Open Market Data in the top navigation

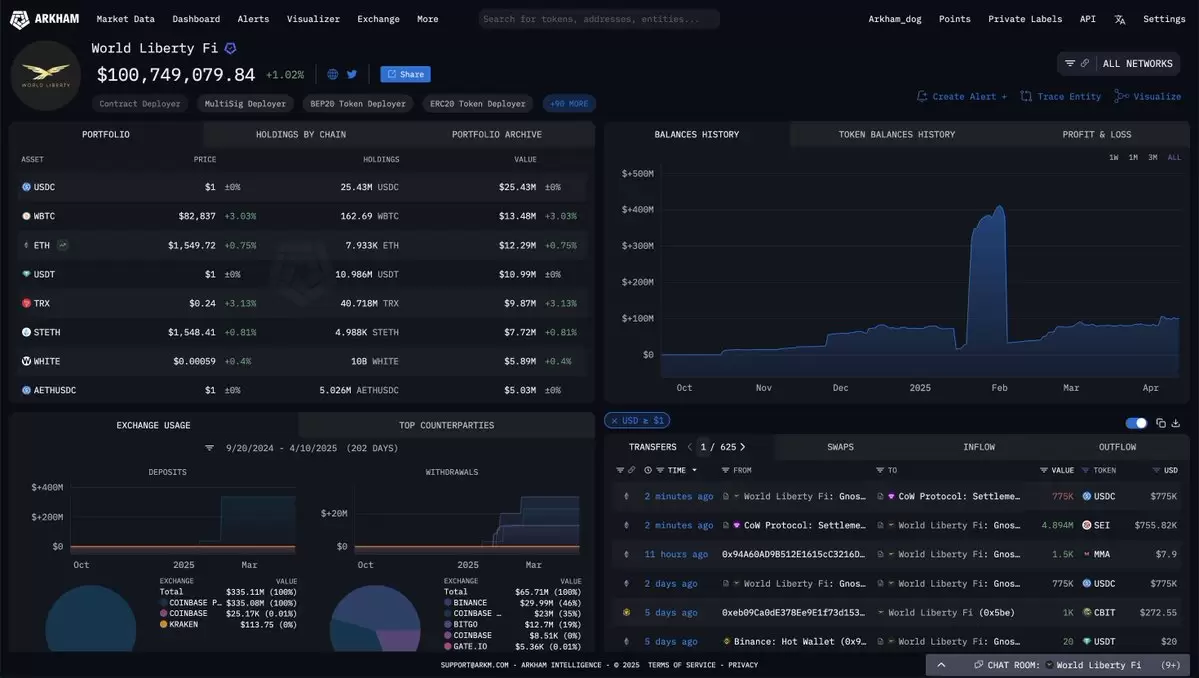(125, 19)
